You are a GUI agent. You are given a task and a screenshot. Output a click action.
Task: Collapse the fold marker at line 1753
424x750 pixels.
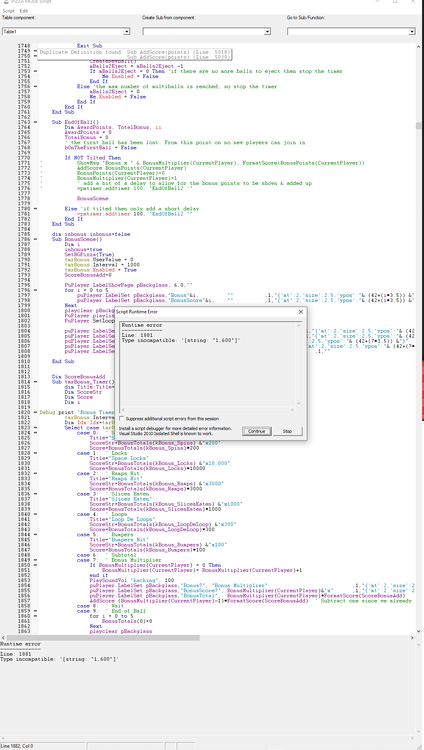coord(35,71)
